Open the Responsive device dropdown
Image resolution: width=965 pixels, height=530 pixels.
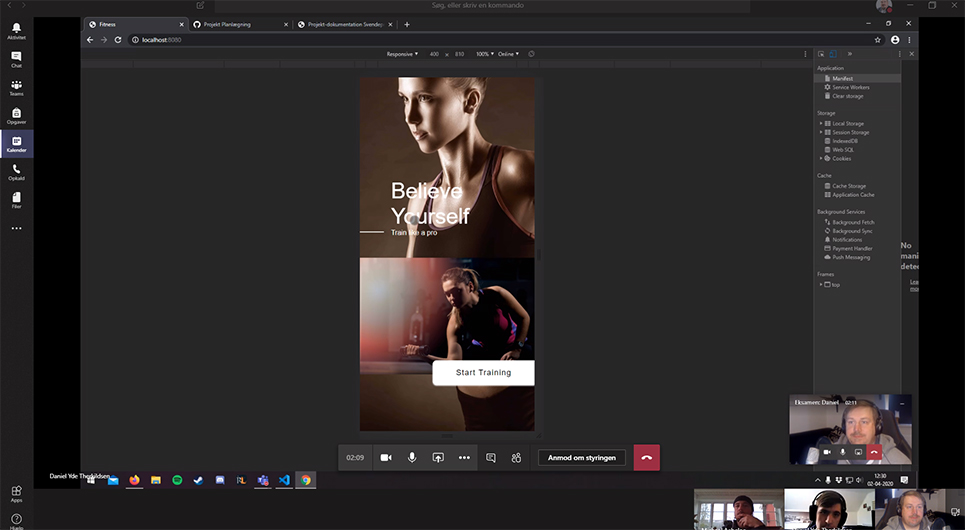tap(402, 54)
